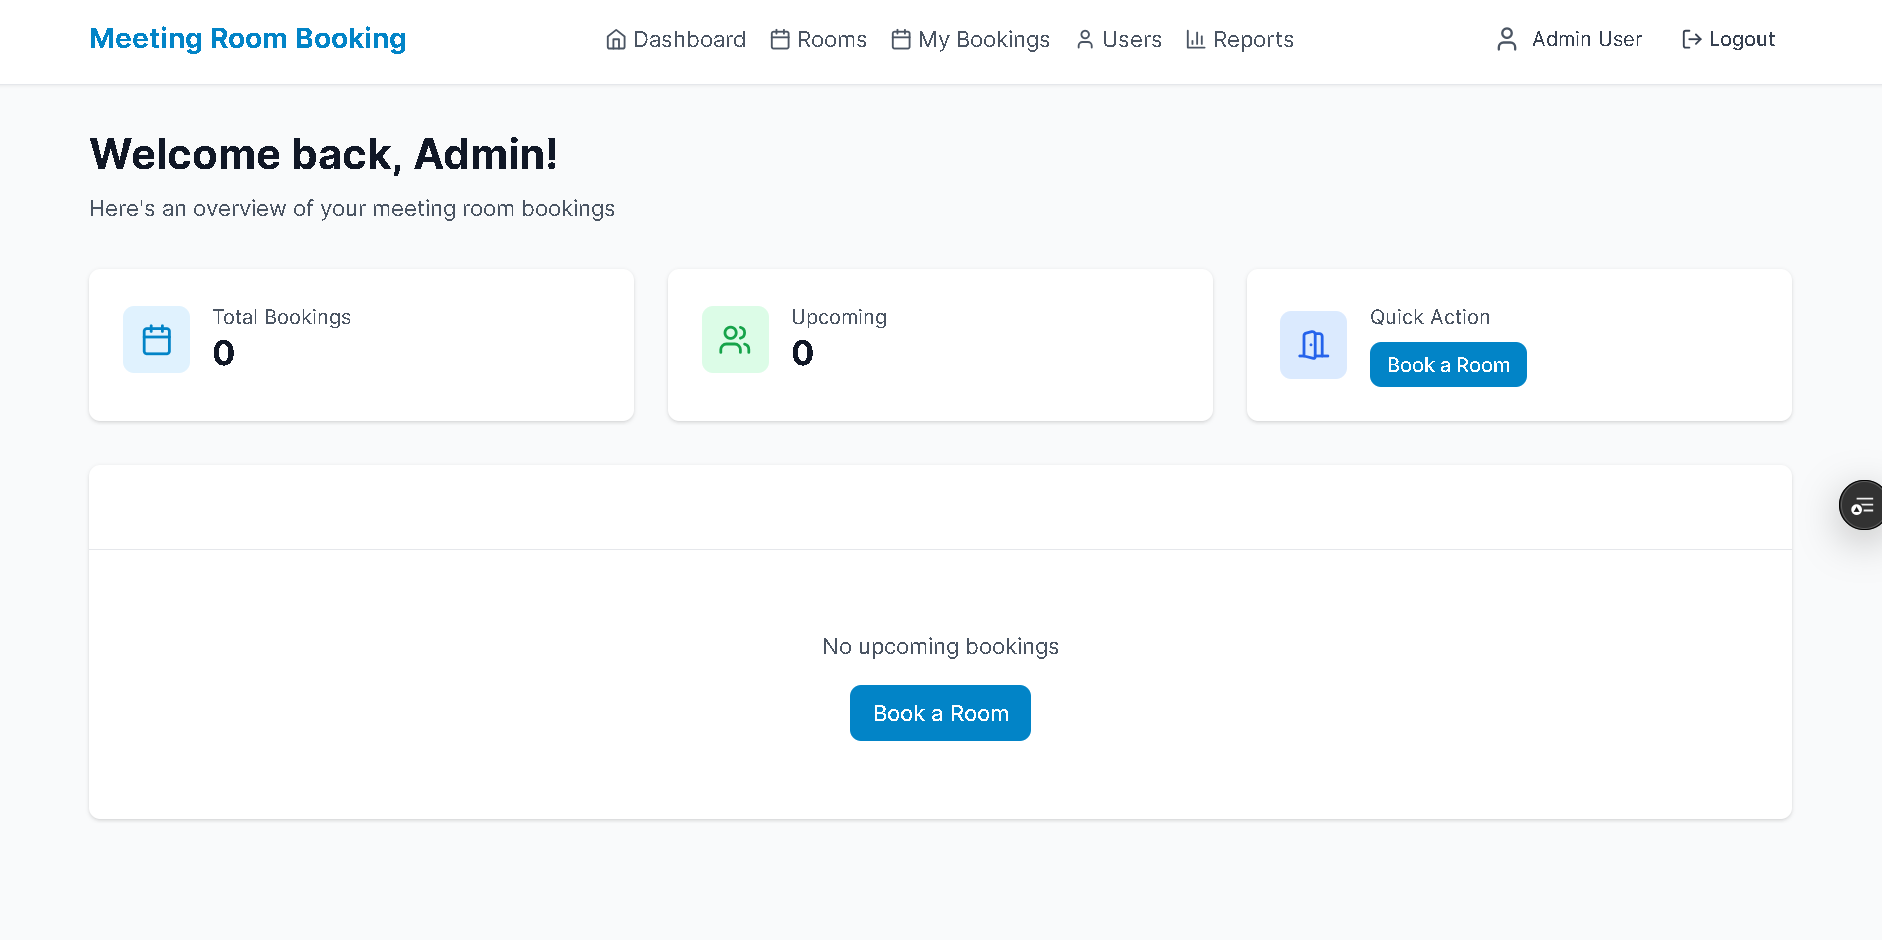Click the Dashboard home icon
1882x940 pixels.
coord(616,40)
